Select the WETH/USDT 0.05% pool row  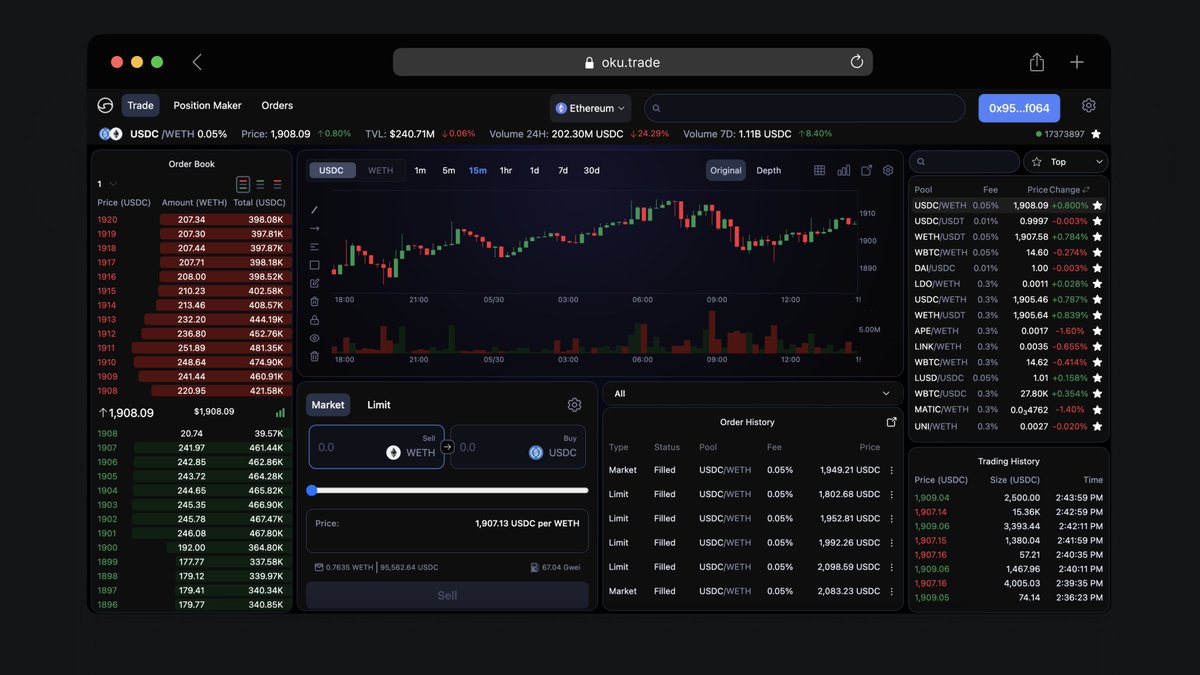[1009, 237]
